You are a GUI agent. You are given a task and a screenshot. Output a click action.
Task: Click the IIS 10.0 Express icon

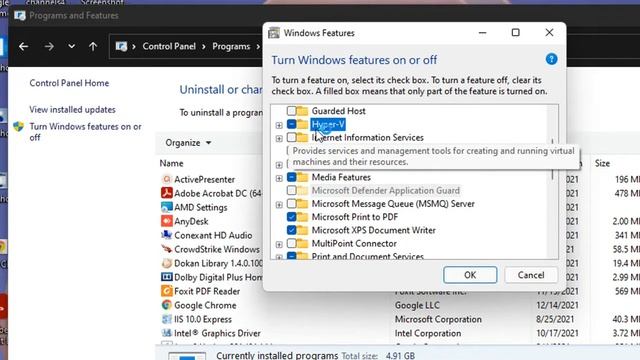tap(167, 319)
